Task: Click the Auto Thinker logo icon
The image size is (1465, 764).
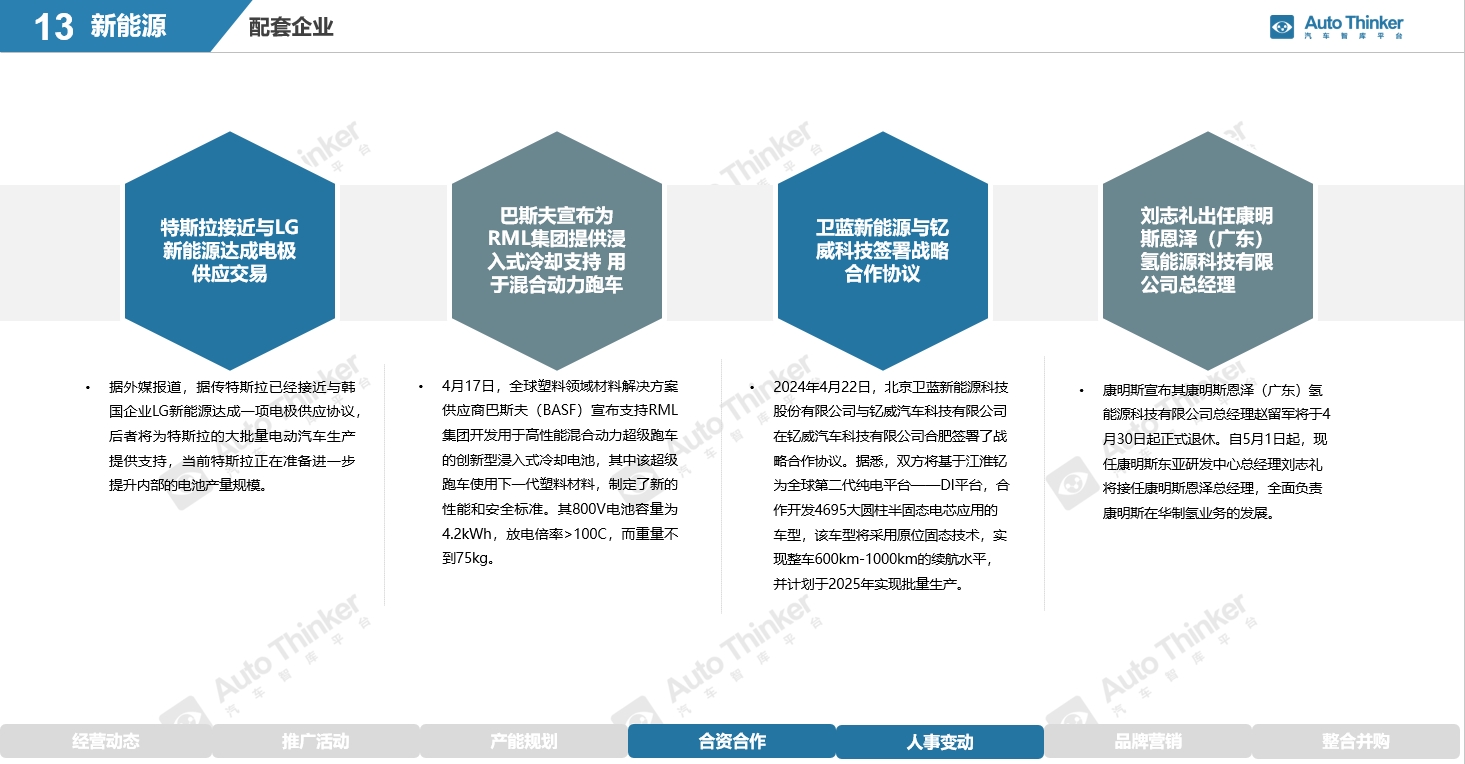Action: coord(1282,27)
